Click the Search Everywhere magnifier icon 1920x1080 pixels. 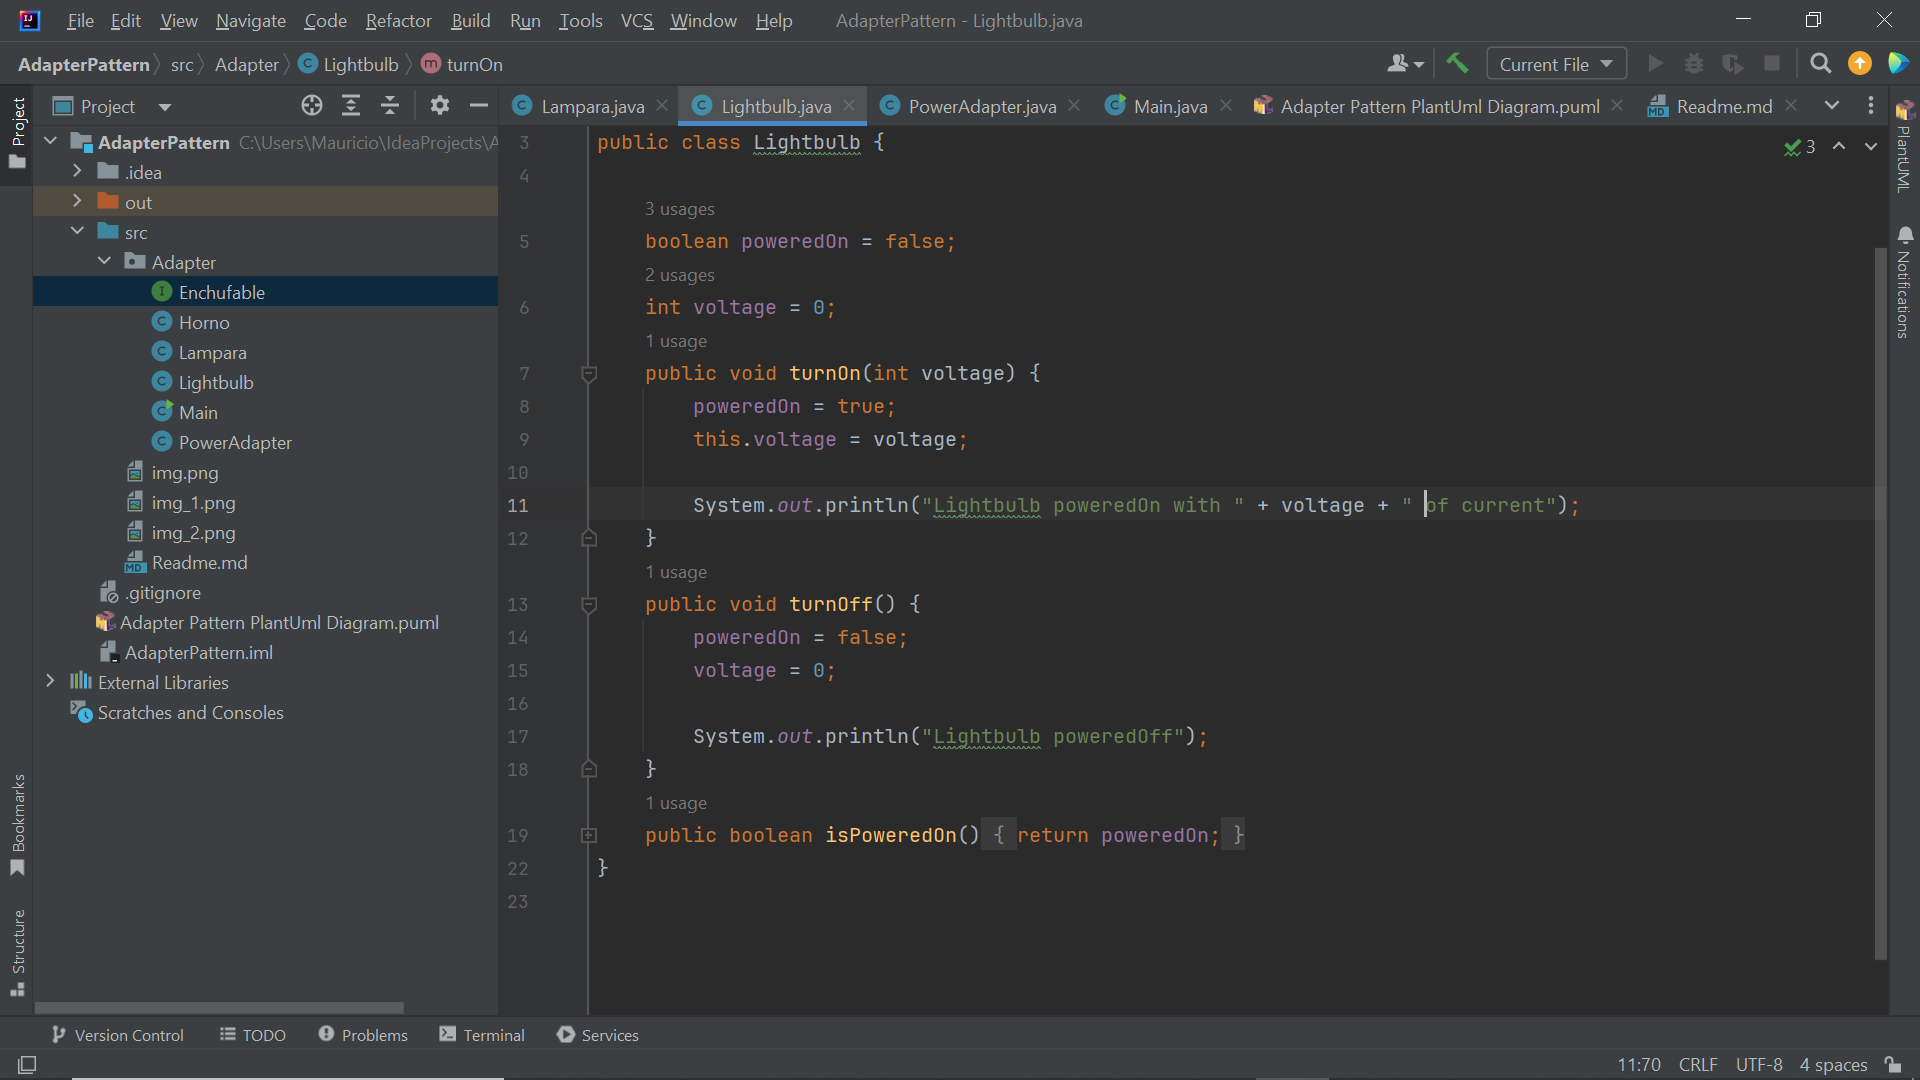(1820, 64)
